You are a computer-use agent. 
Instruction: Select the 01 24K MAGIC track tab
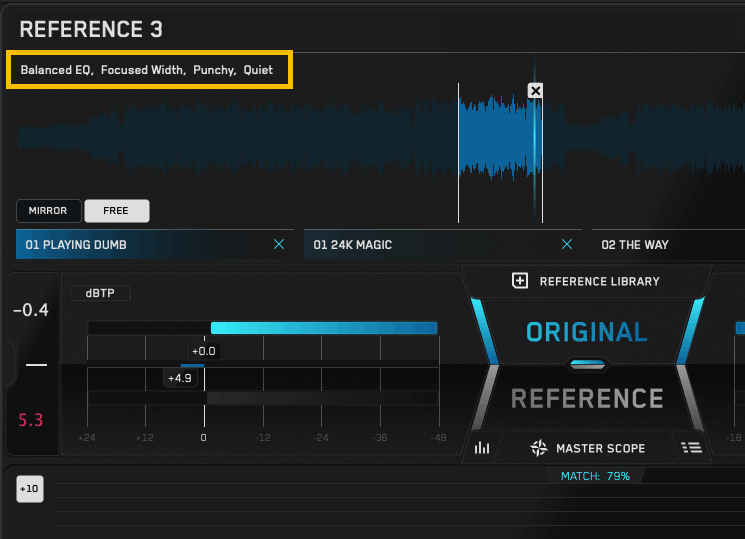tap(442, 244)
